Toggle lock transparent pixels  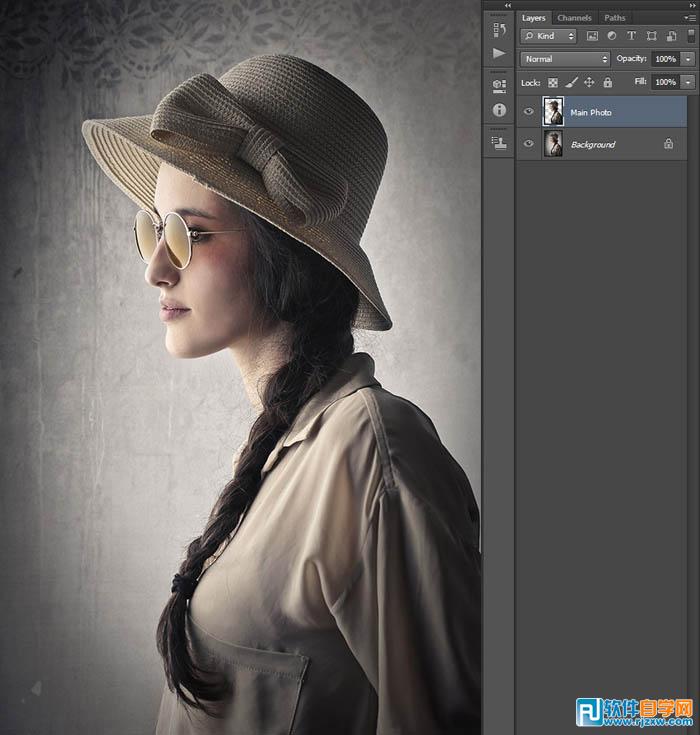[553, 82]
